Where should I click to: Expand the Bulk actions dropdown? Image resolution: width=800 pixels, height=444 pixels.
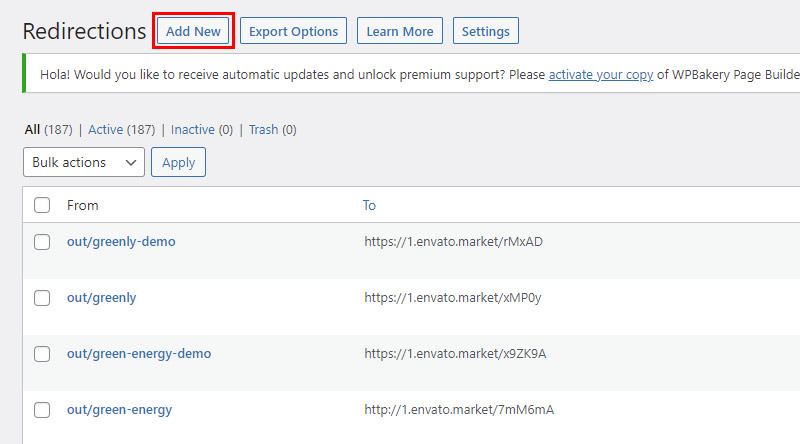(84, 162)
